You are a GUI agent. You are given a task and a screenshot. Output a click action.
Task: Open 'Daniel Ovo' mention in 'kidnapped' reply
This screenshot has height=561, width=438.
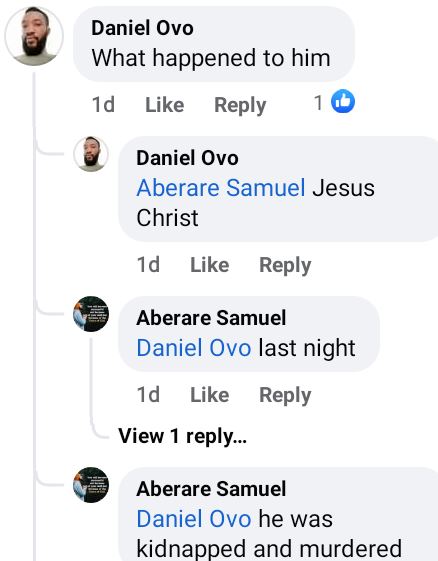(194, 519)
